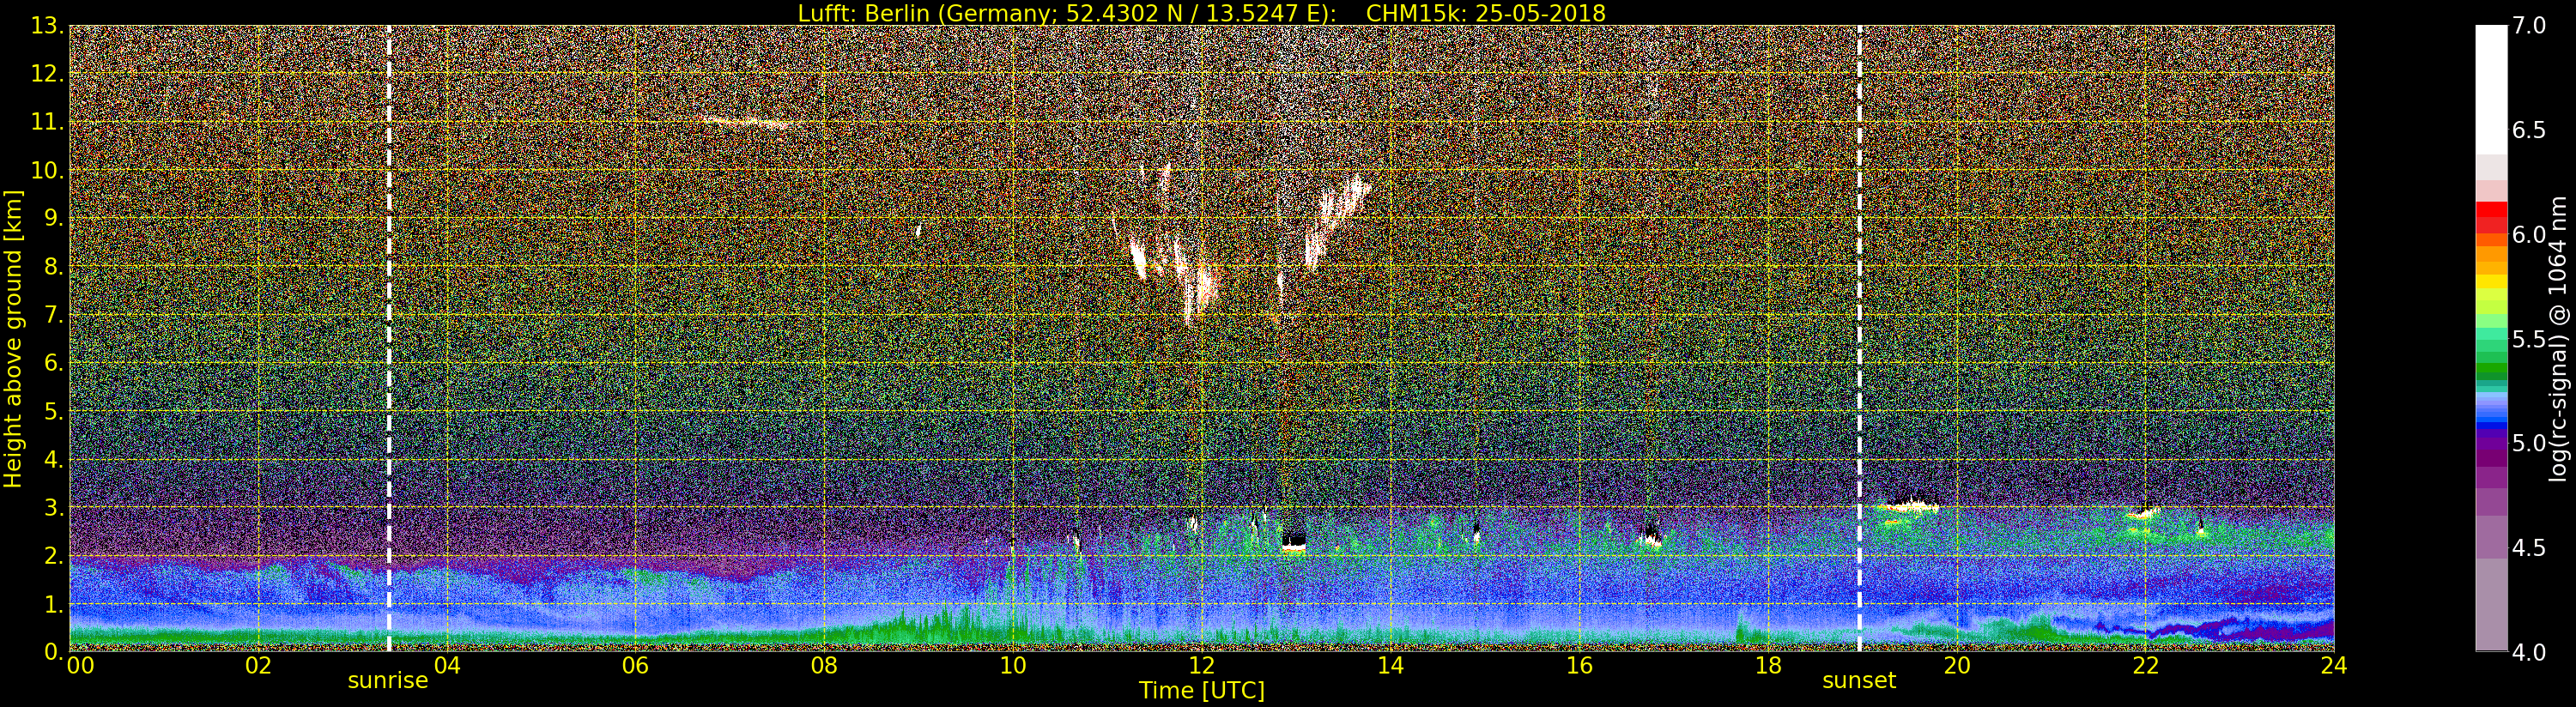The height and width of the screenshot is (707, 2576).
Task: Click time axis tick '08'
Action: (x=824, y=665)
